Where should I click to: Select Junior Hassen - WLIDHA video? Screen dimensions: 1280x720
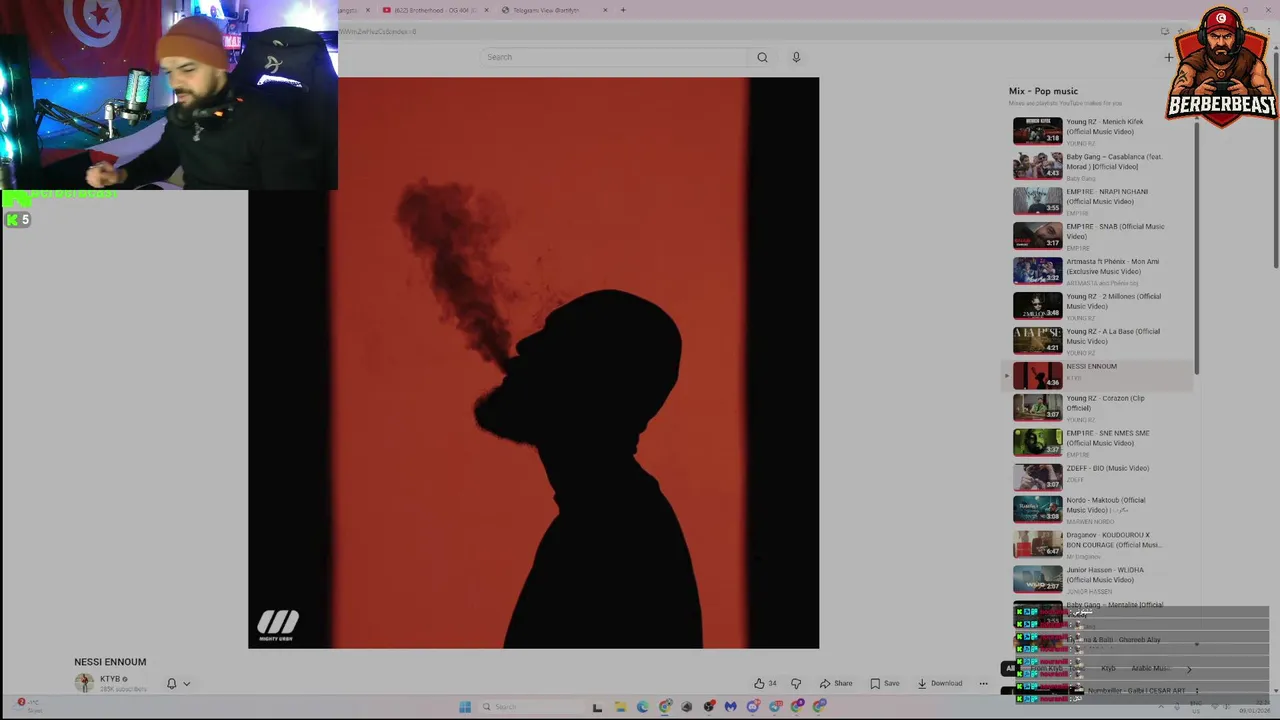tap(1098, 580)
